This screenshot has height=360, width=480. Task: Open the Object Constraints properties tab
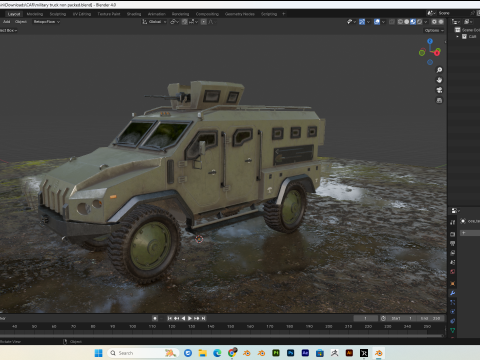[453, 321]
